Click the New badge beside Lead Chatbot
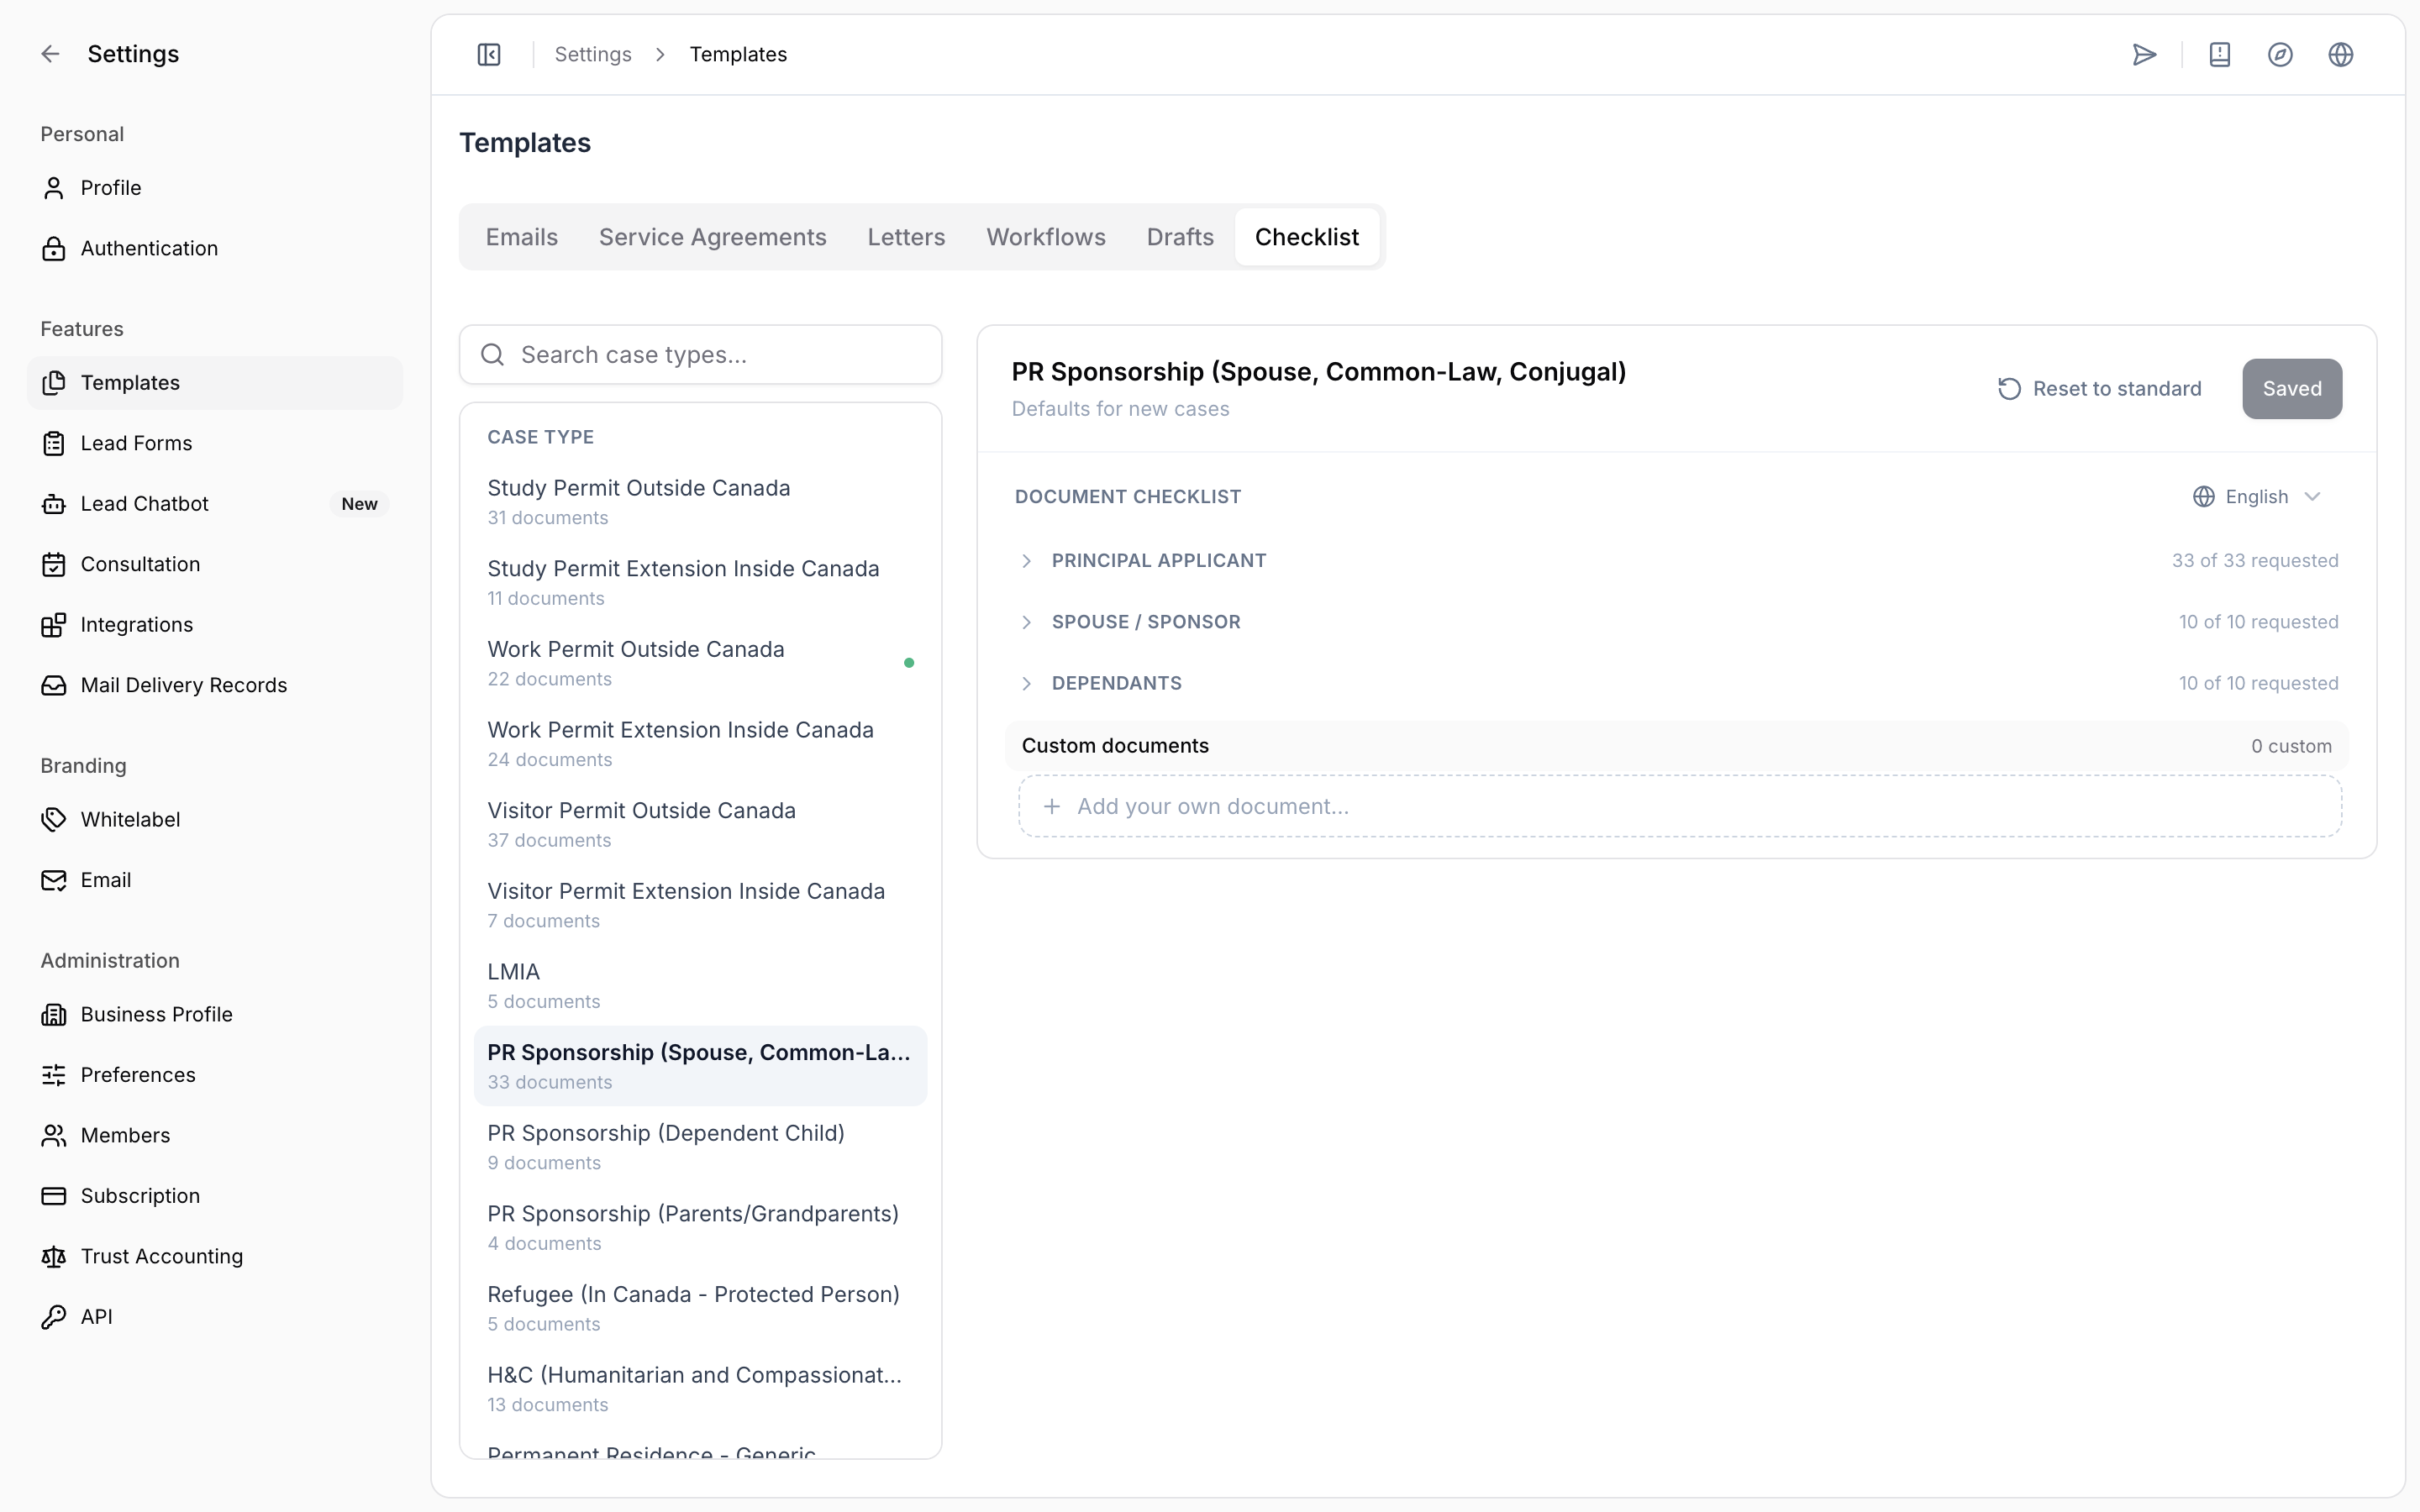2420x1512 pixels. (x=359, y=504)
